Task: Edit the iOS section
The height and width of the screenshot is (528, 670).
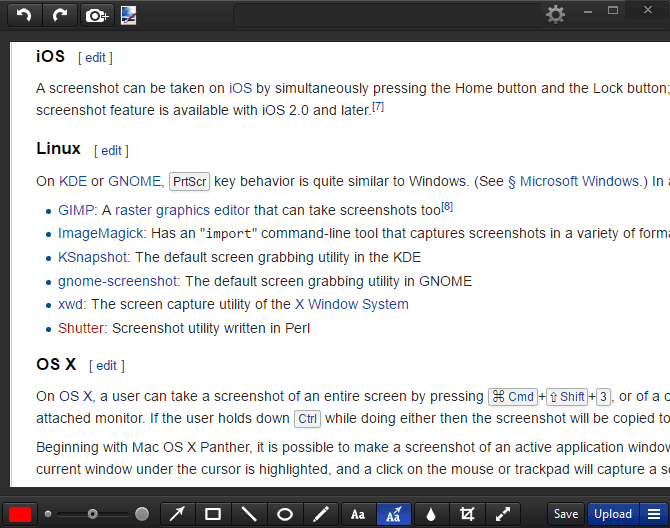Action: (95, 58)
